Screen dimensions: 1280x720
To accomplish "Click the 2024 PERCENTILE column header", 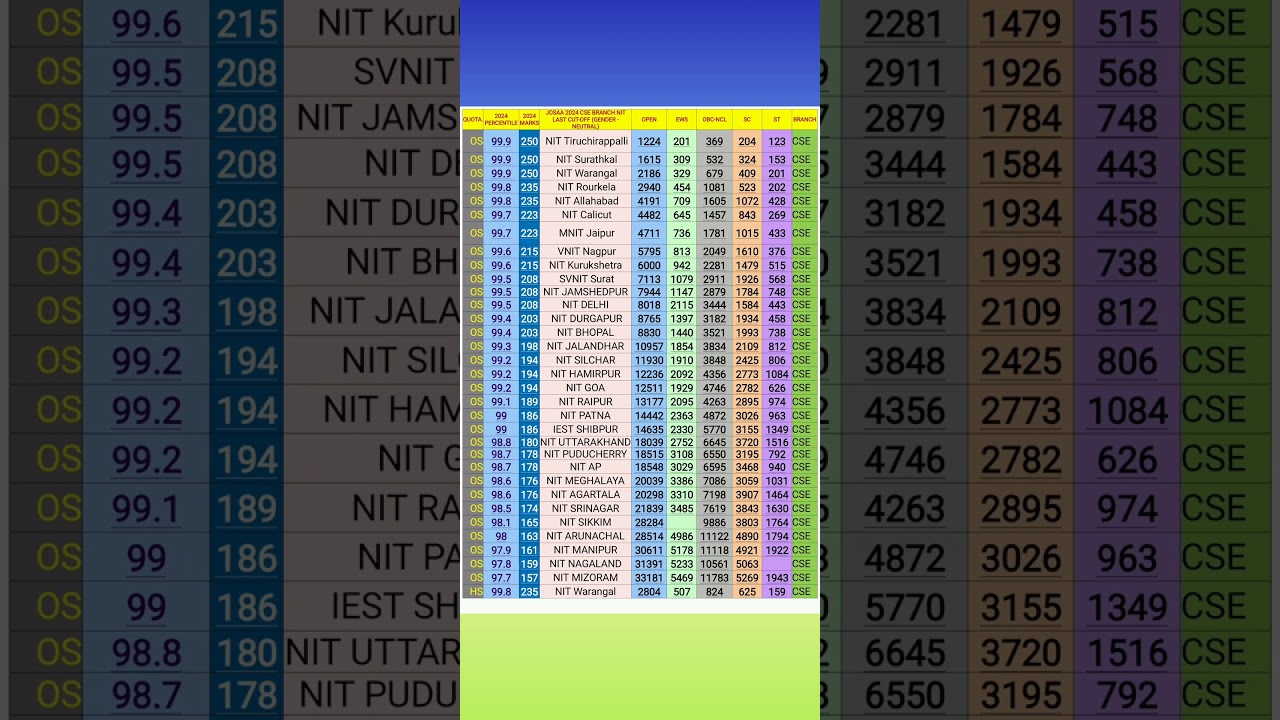I will point(501,119).
